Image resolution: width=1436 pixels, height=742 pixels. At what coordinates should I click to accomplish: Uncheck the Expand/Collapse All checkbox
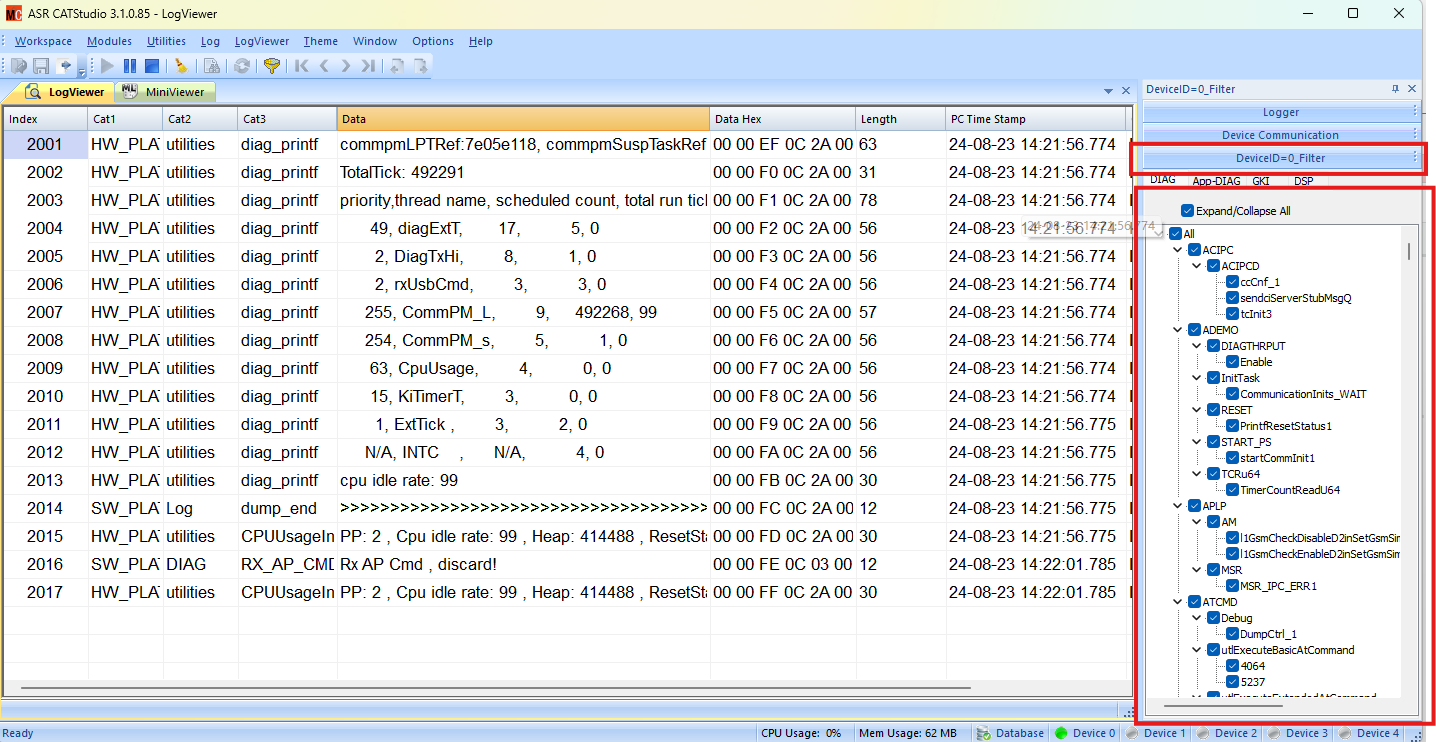pyautogui.click(x=1187, y=211)
